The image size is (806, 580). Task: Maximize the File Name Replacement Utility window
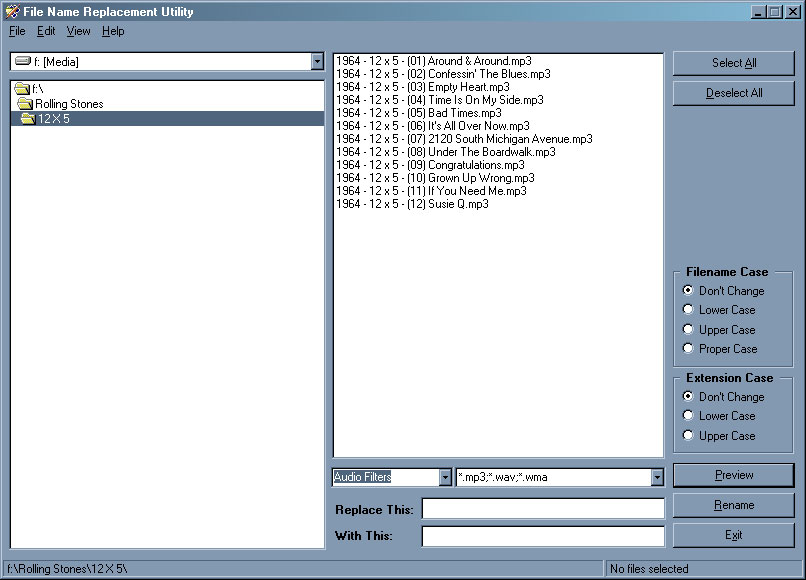[774, 11]
